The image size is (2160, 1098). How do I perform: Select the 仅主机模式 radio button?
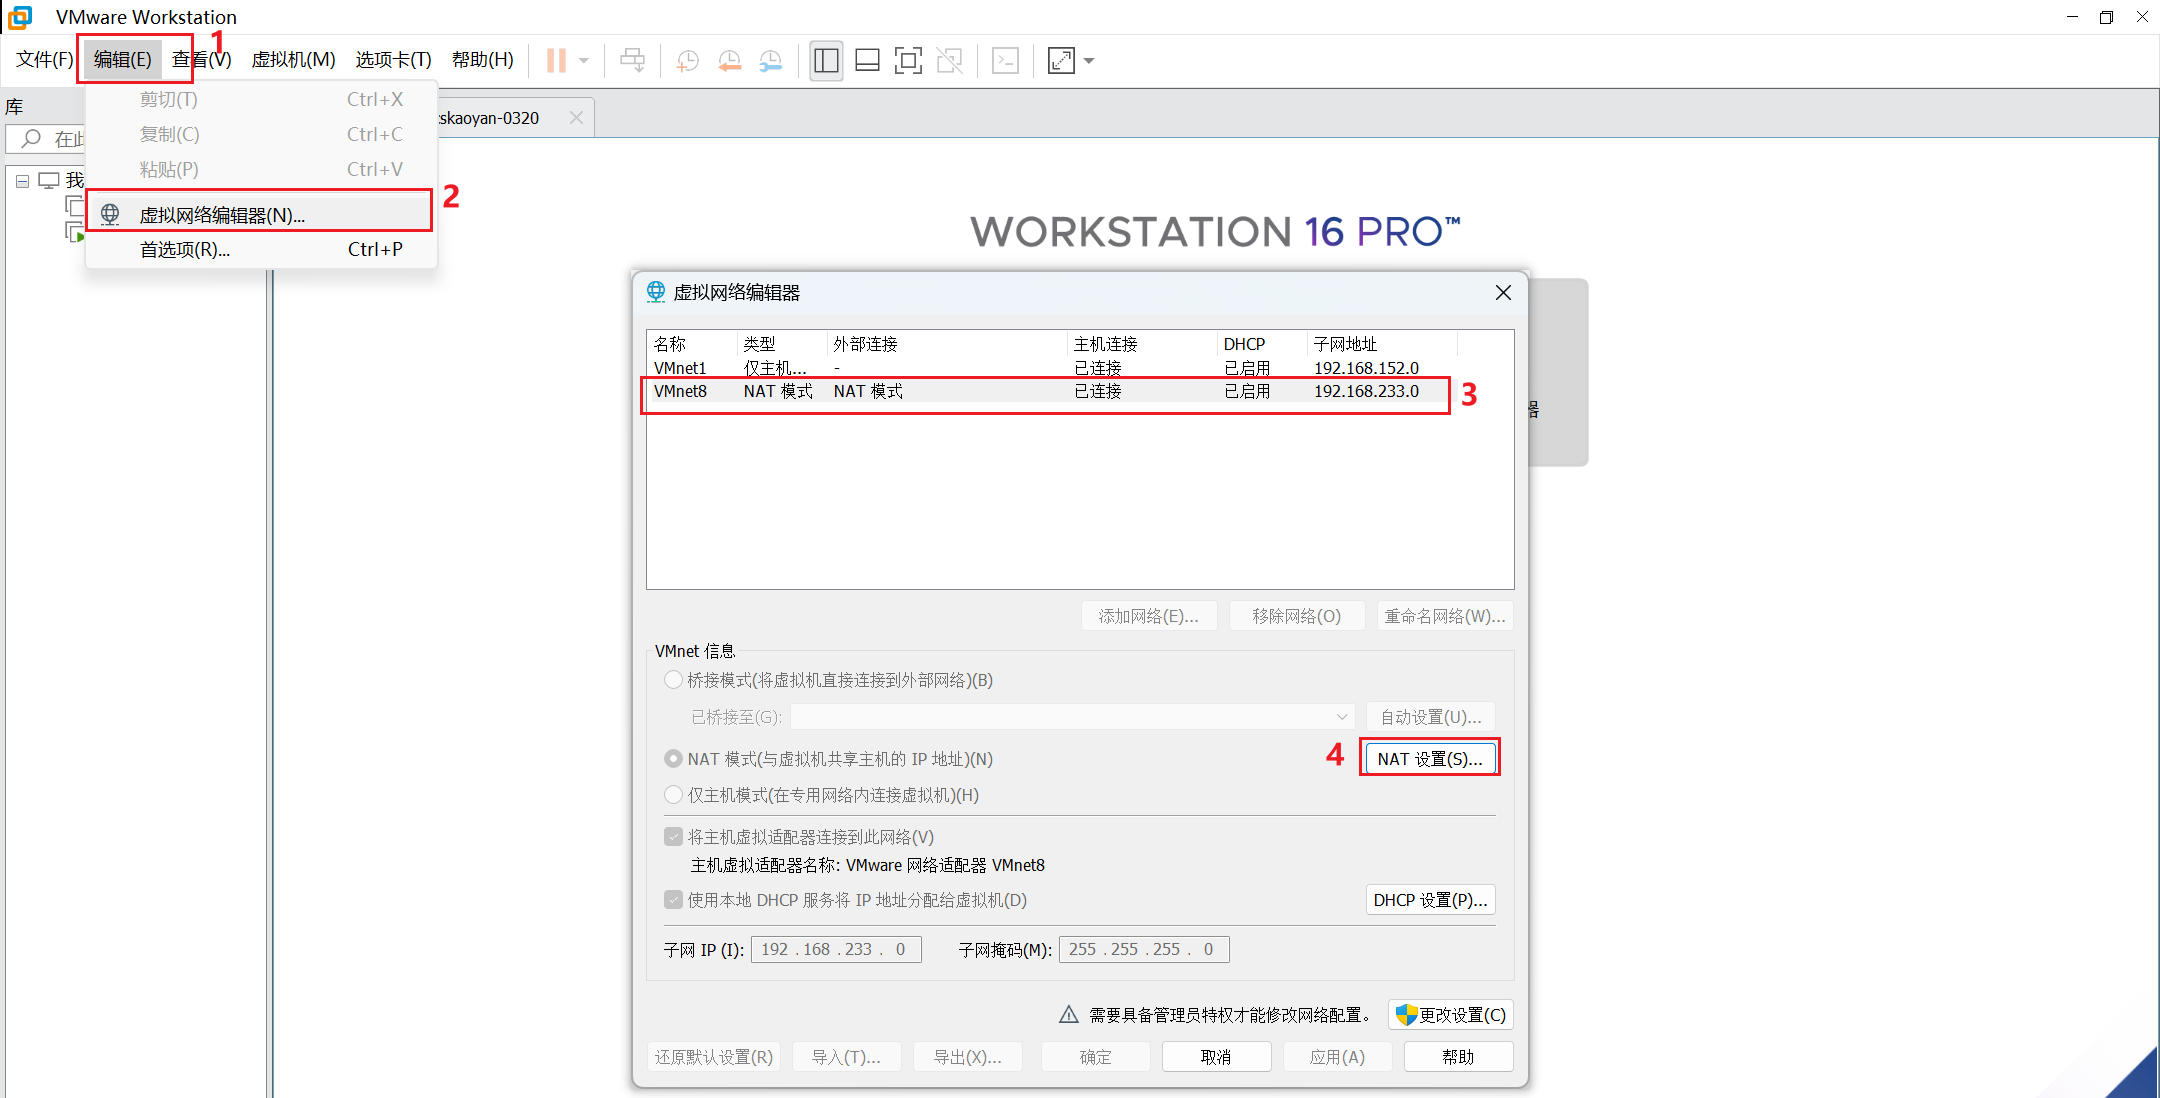click(673, 795)
